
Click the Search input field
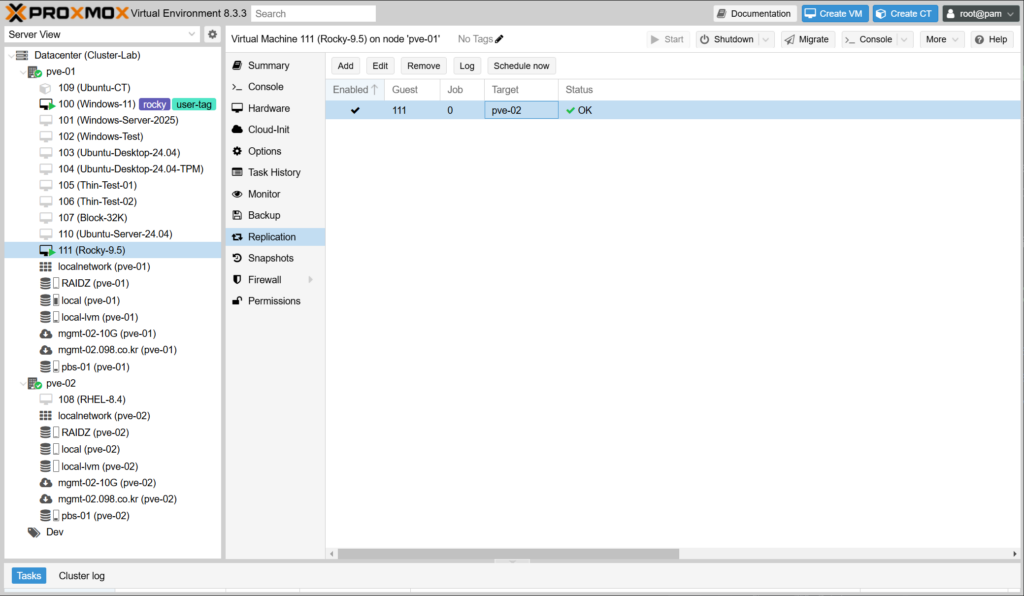pyautogui.click(x=313, y=14)
